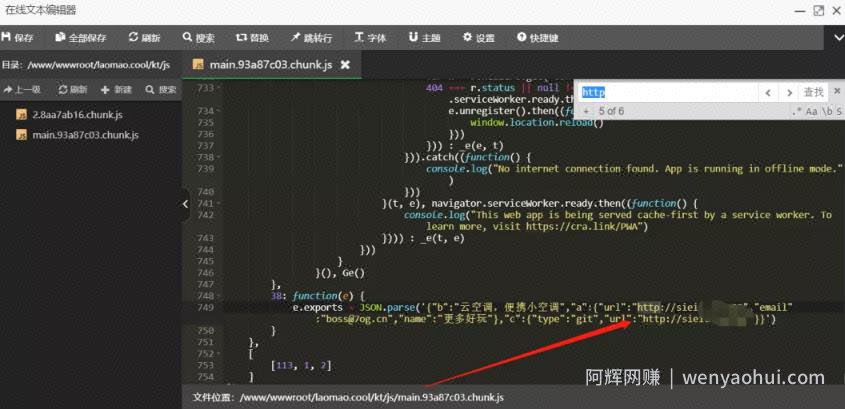Create a new item with 新建
Image resolution: width=845 pixels, height=409 pixels.
click(x=116, y=89)
